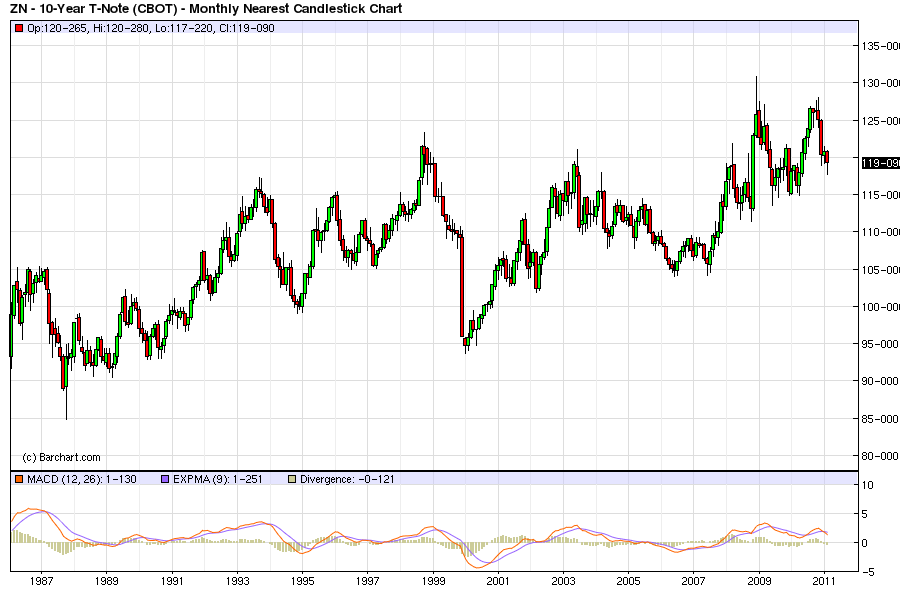Click the orange MACD legend swatch
This screenshot has width=900, height=612.
[x=19, y=479]
